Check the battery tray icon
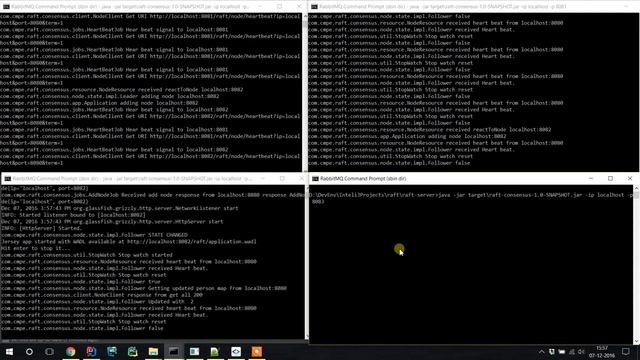 [x=562, y=351]
